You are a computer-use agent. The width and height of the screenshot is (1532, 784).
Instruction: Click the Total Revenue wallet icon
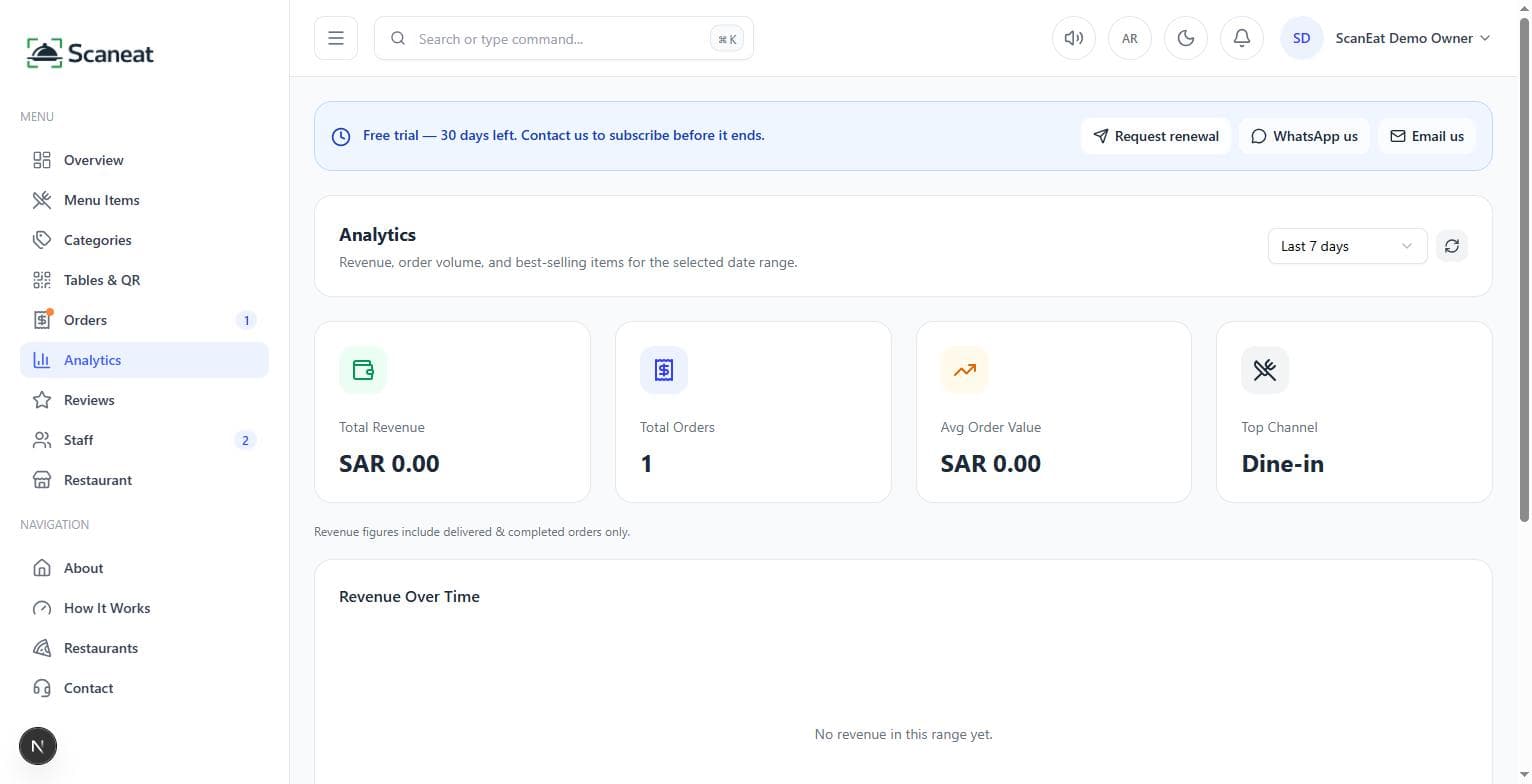(x=363, y=370)
